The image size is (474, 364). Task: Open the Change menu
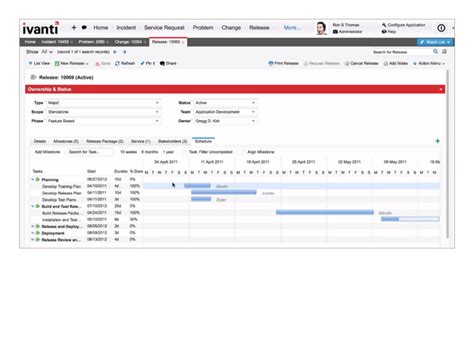tap(231, 28)
